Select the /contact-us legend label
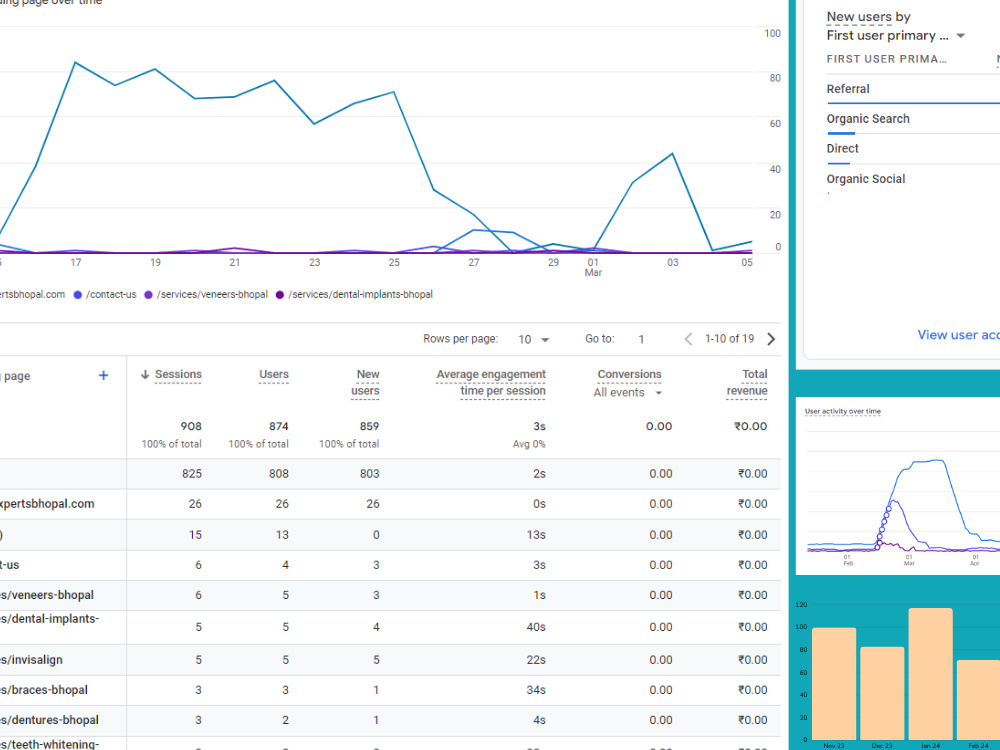The height and width of the screenshot is (750, 1000). [111, 295]
